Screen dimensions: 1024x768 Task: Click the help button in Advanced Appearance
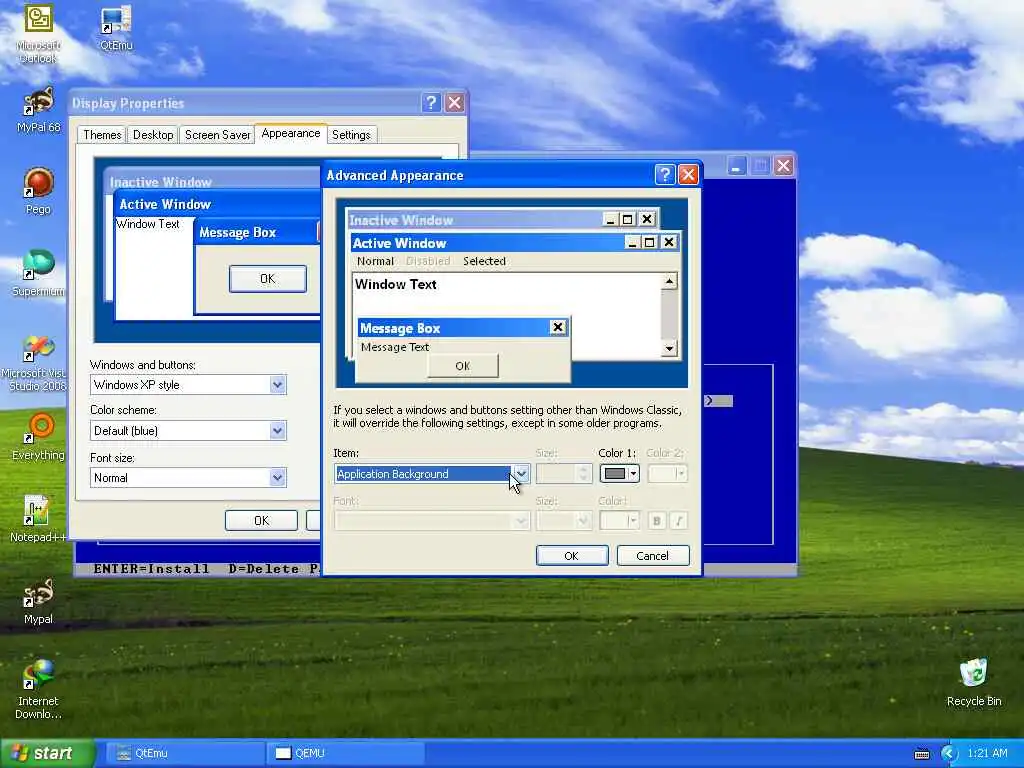(x=664, y=174)
